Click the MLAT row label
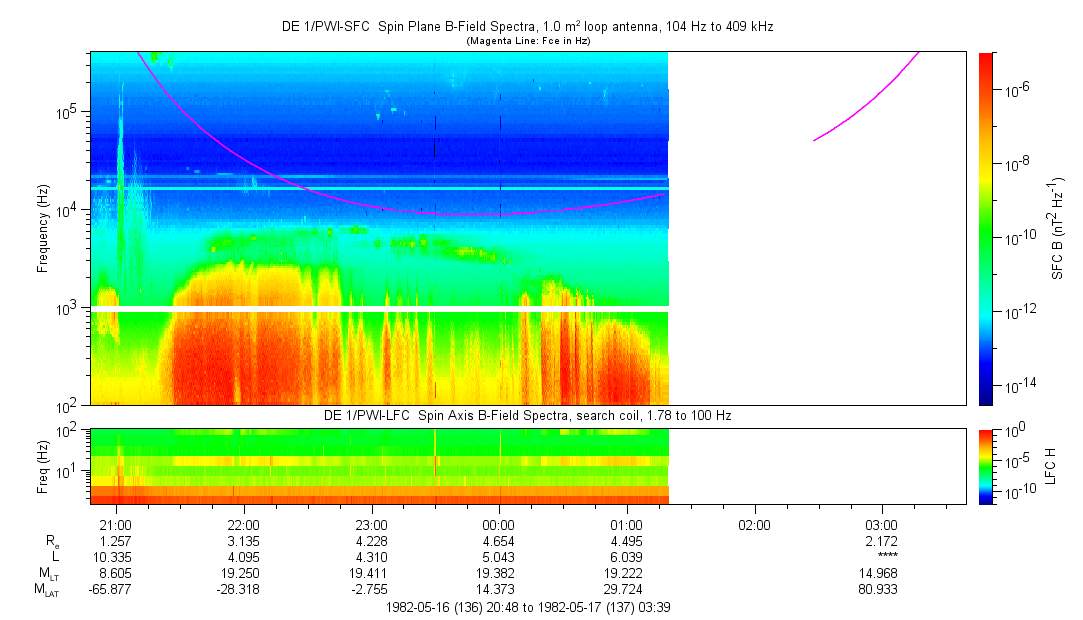 point(47,589)
